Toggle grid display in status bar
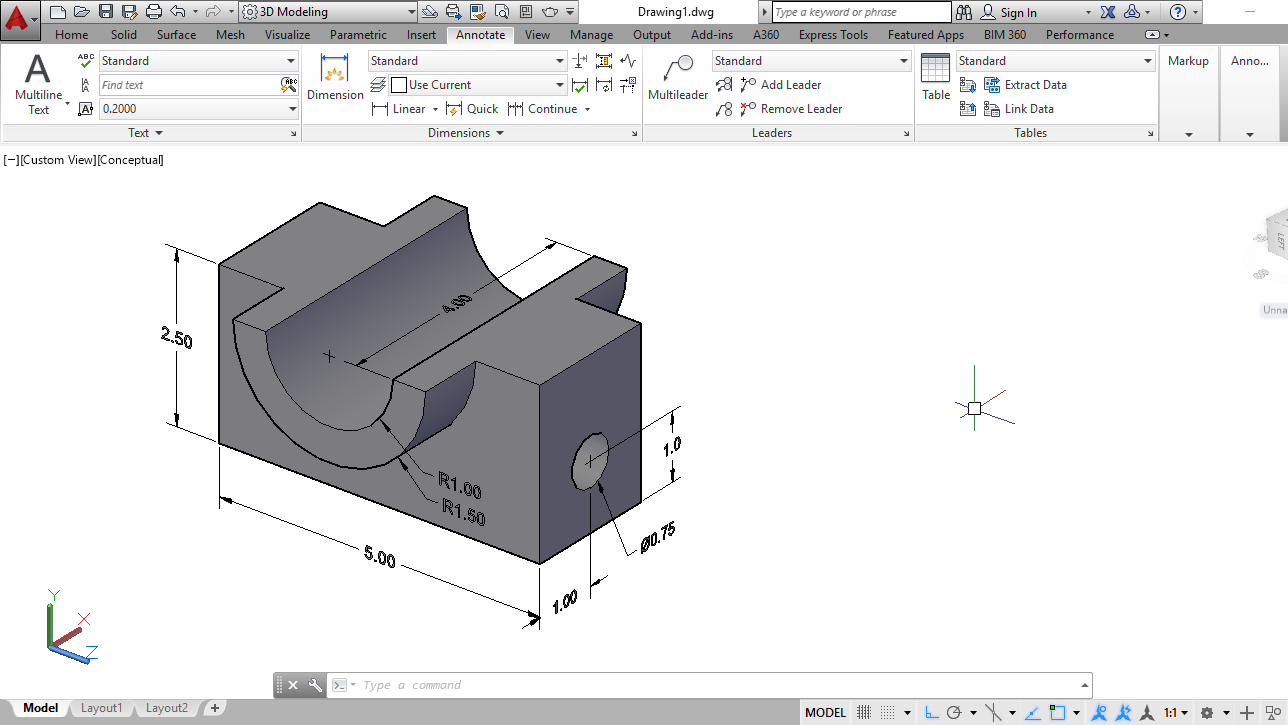This screenshot has height=725, width=1288. pyautogui.click(x=864, y=713)
